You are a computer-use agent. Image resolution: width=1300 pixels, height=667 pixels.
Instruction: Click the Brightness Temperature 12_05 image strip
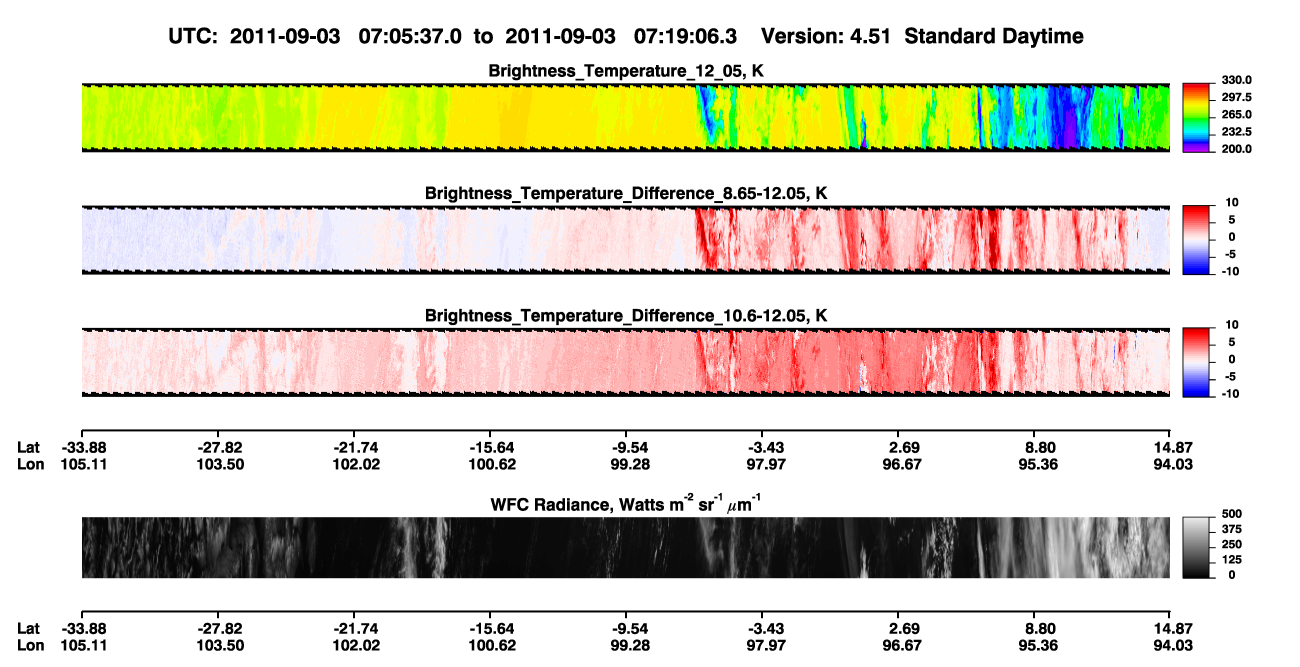[x=626, y=118]
